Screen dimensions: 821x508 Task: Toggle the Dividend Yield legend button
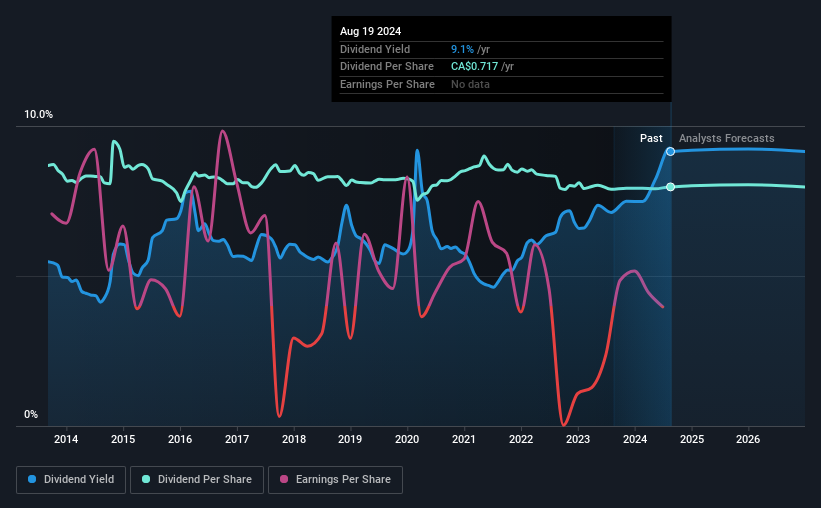pyautogui.click(x=71, y=480)
